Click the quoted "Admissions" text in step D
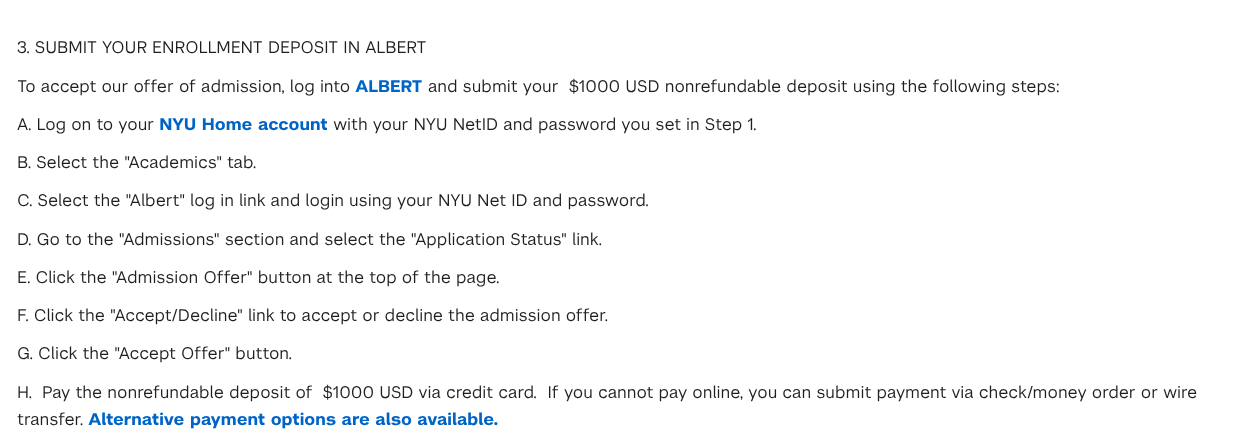The width and height of the screenshot is (1256, 440). (169, 239)
